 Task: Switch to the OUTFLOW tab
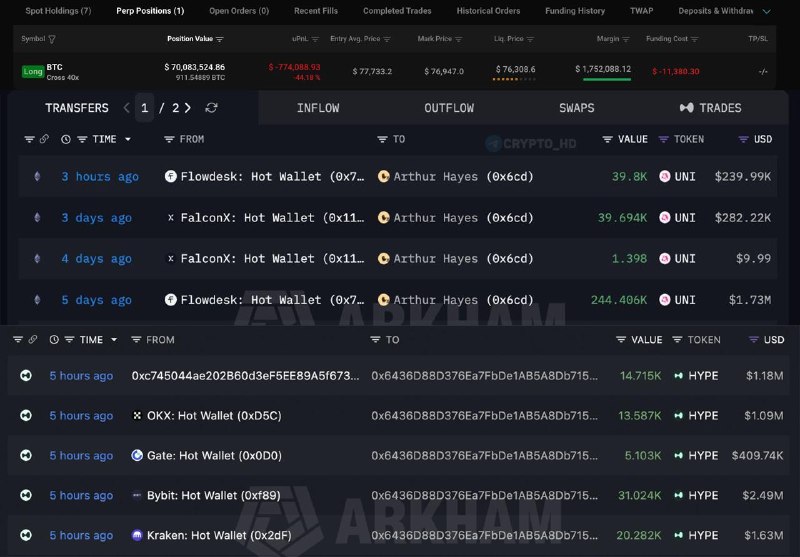pos(449,108)
